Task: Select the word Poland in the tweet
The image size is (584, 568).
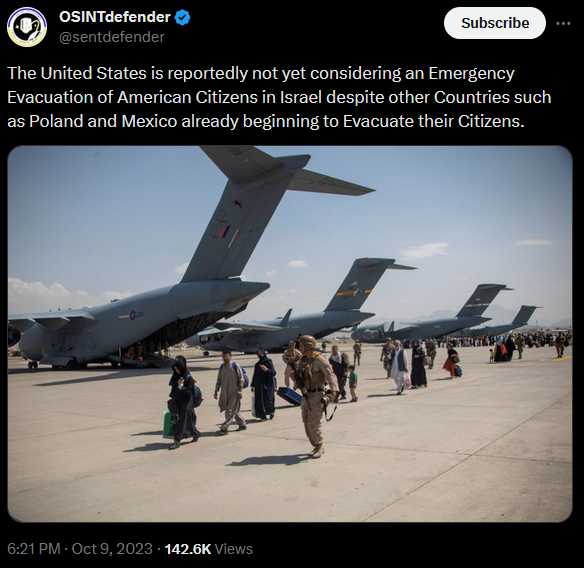Action: point(56,121)
